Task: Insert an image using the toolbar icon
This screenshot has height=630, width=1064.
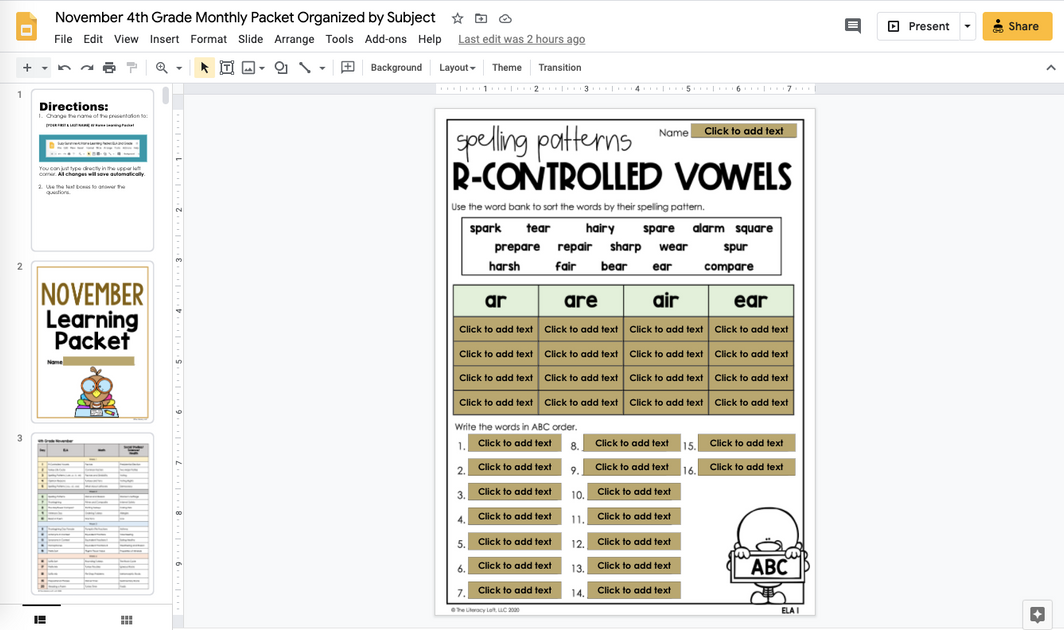Action: (x=249, y=67)
